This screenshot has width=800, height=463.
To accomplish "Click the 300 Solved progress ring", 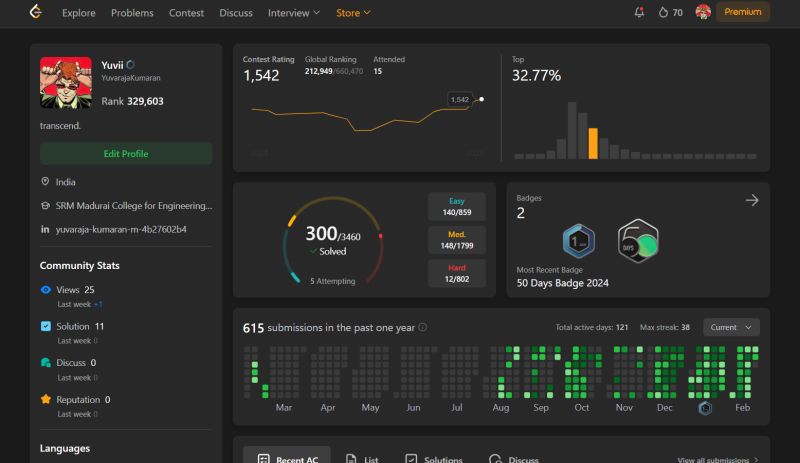I will pos(333,240).
